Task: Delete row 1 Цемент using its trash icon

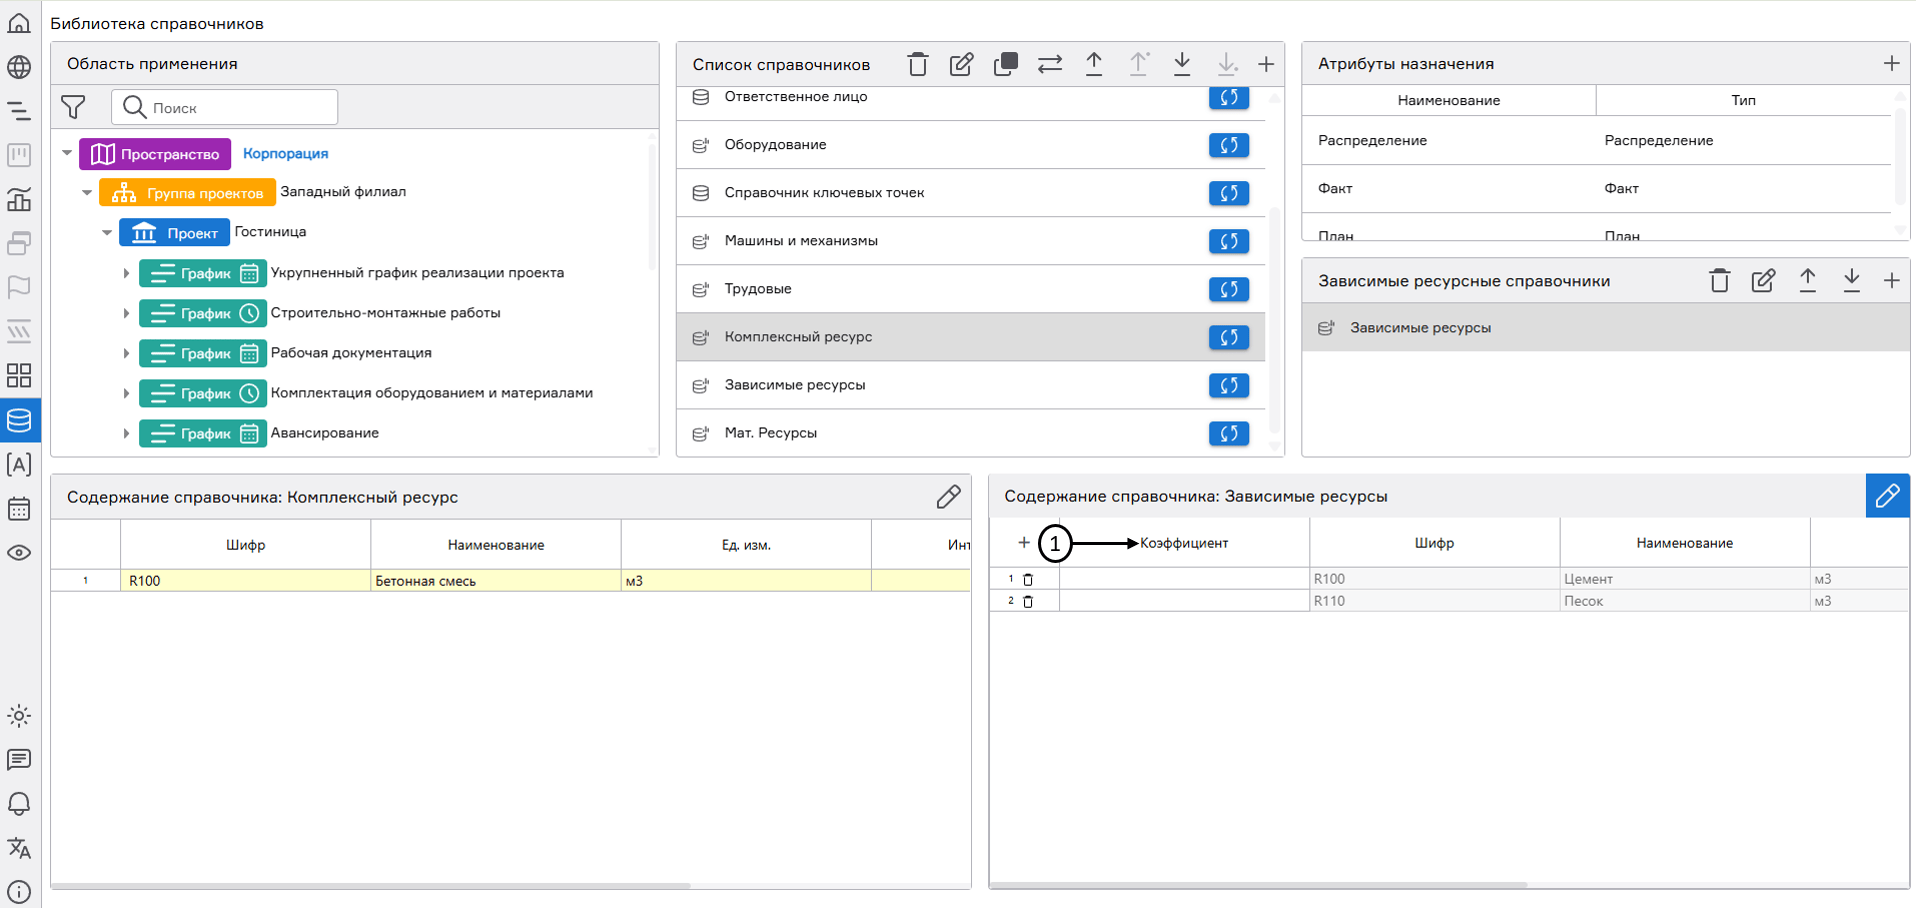Action: pos(1028,579)
